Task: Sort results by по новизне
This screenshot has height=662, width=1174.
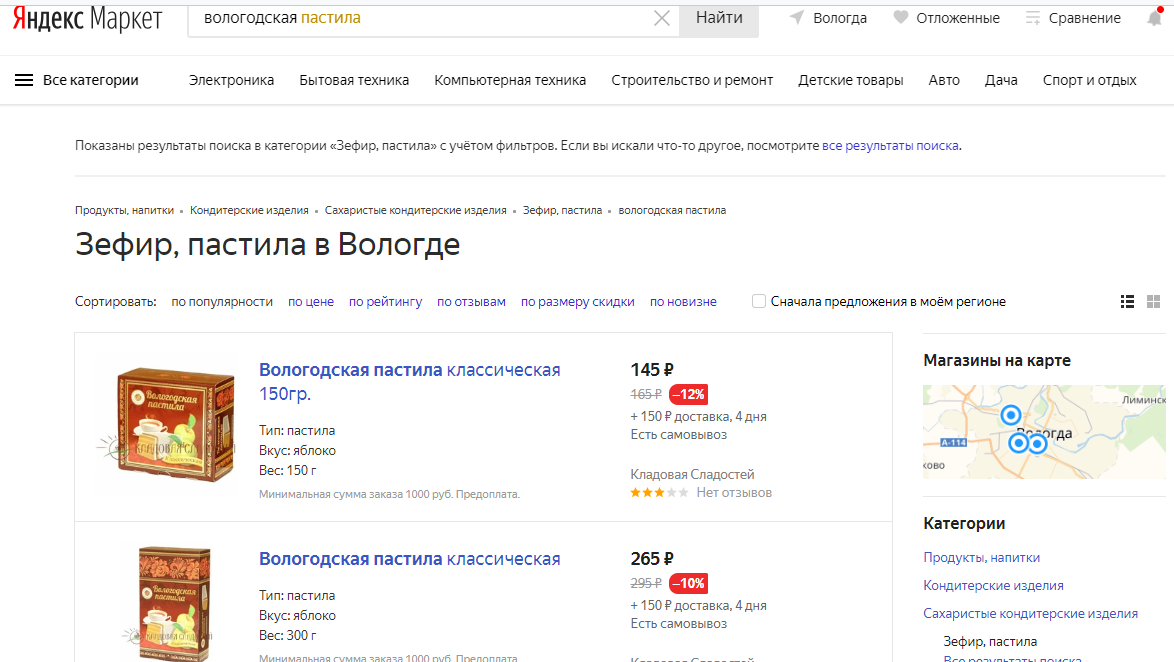Action: tap(683, 302)
